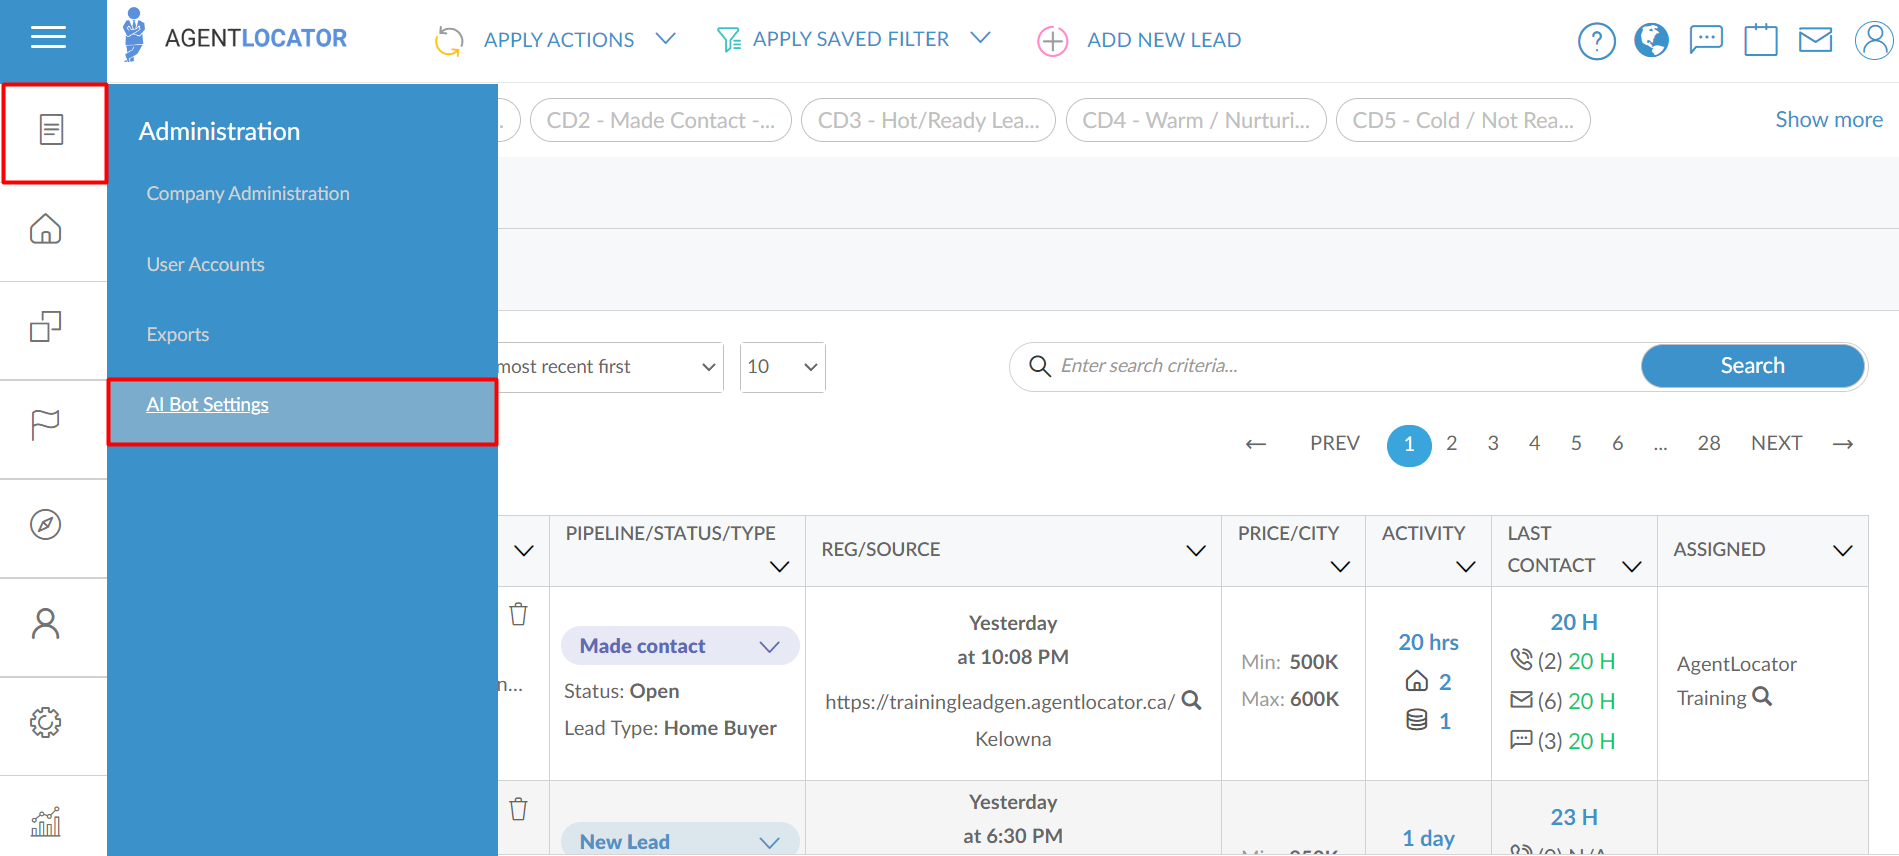Click the database stack icon in Activity column
The height and width of the screenshot is (856, 1899).
tap(1417, 720)
